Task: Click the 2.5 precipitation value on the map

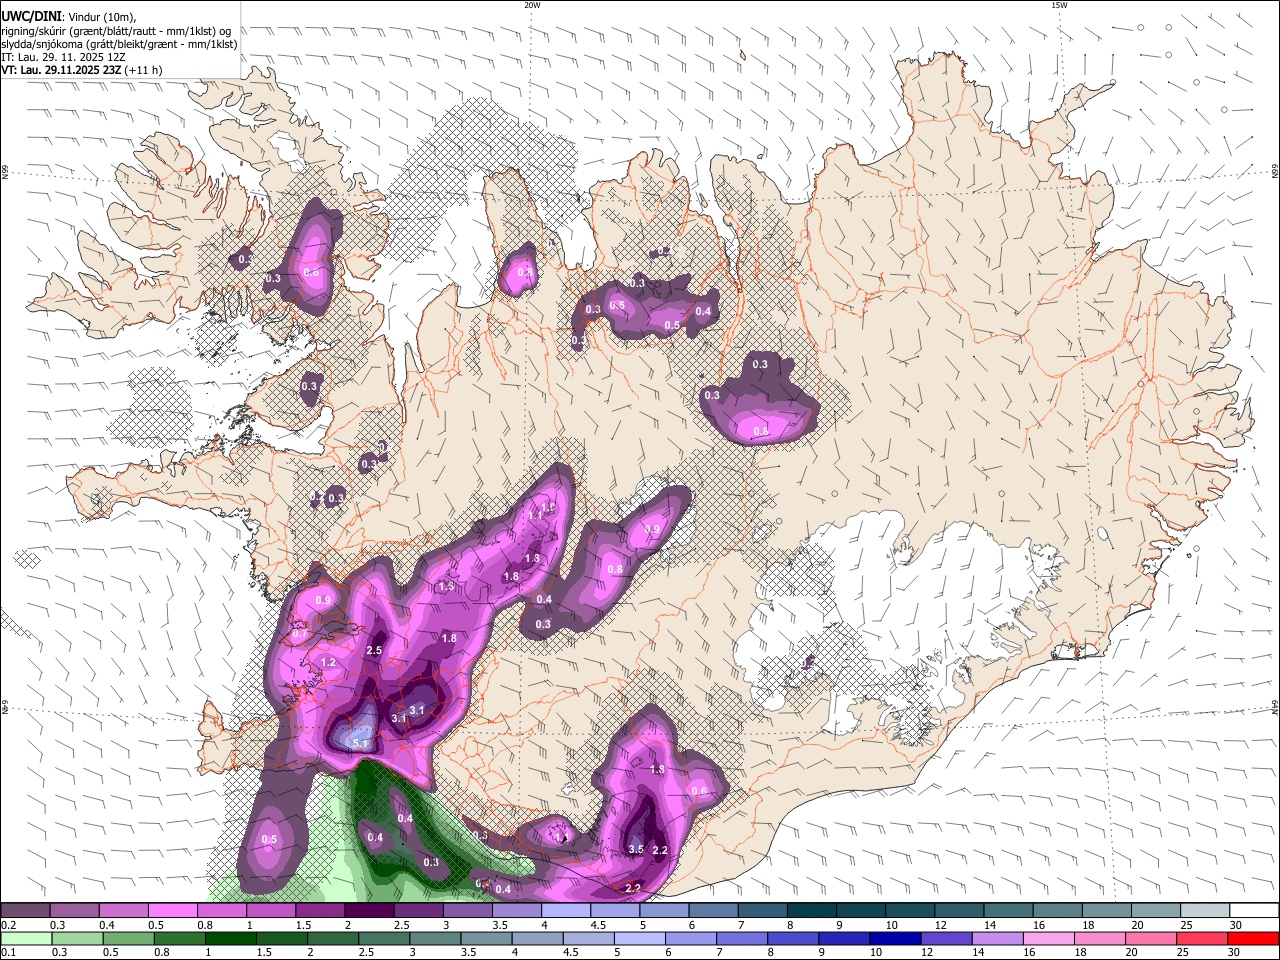Action: click(375, 650)
